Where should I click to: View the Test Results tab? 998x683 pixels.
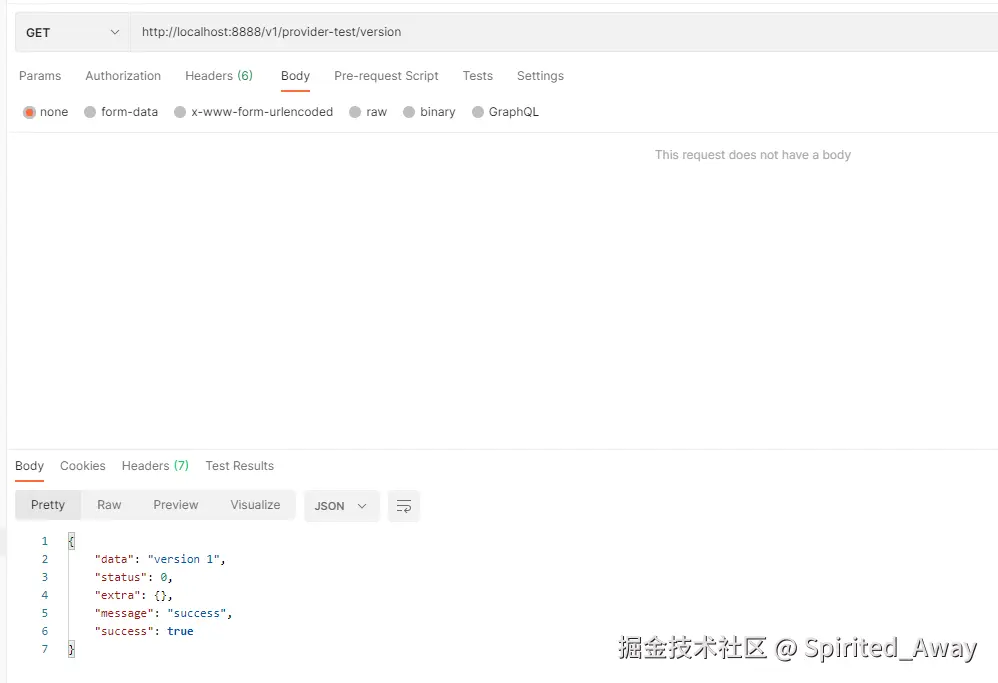[x=239, y=466]
